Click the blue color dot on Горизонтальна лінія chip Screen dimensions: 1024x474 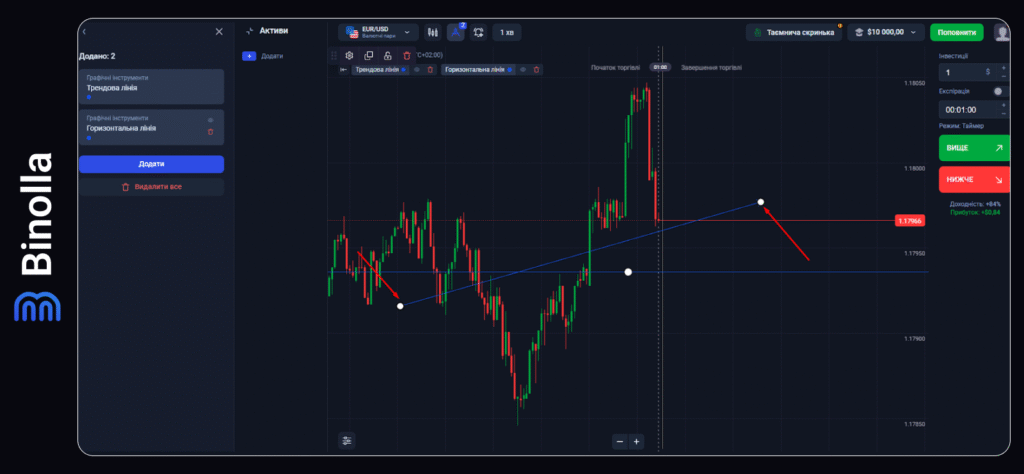pos(510,70)
